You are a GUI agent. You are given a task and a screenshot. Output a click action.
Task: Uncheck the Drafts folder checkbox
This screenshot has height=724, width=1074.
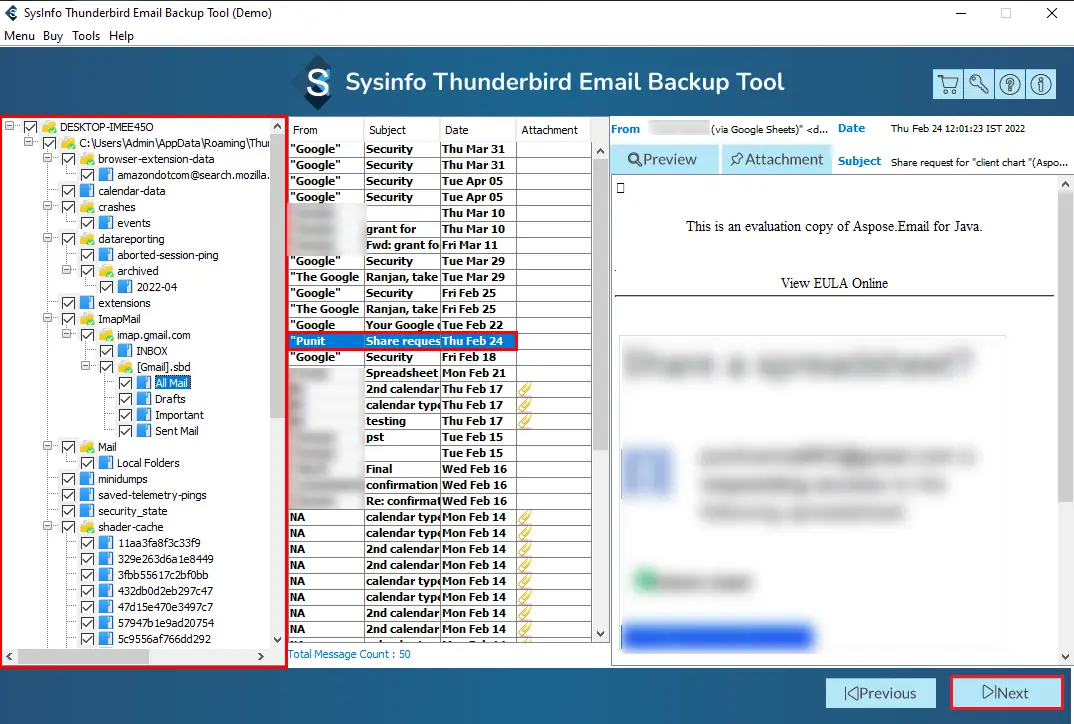coord(126,399)
